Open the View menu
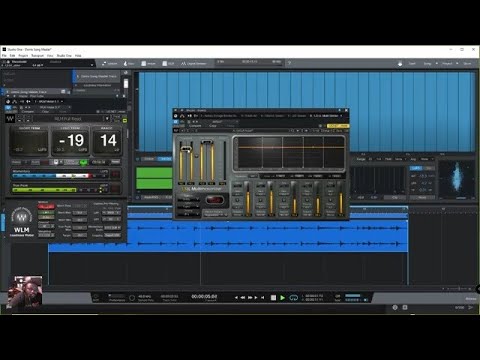480x360 pixels. point(50,56)
